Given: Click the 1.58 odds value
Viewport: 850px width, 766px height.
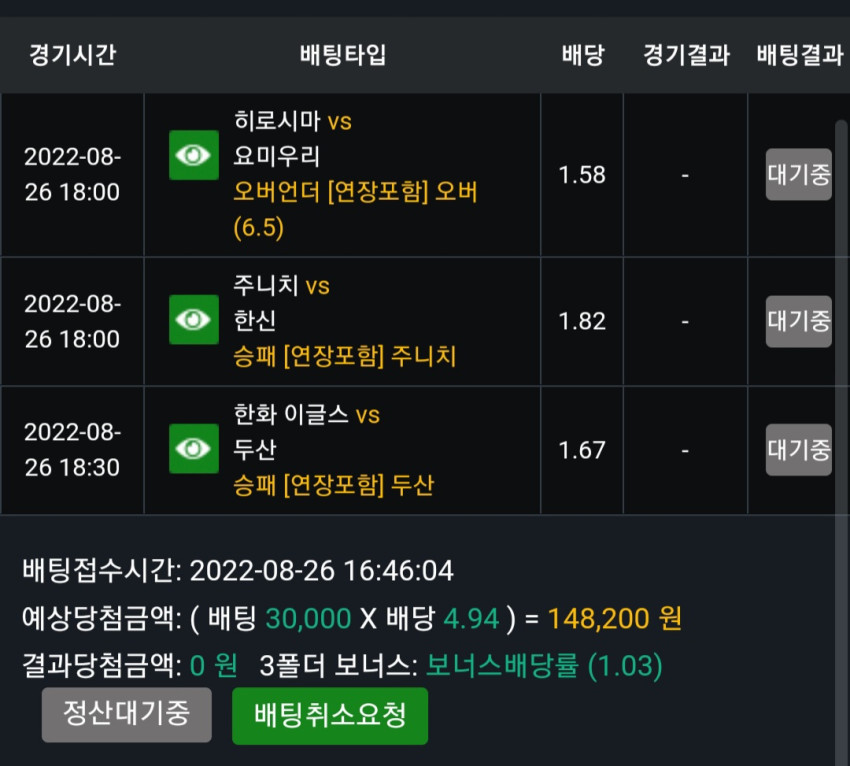Looking at the screenshot, I should 582,175.
